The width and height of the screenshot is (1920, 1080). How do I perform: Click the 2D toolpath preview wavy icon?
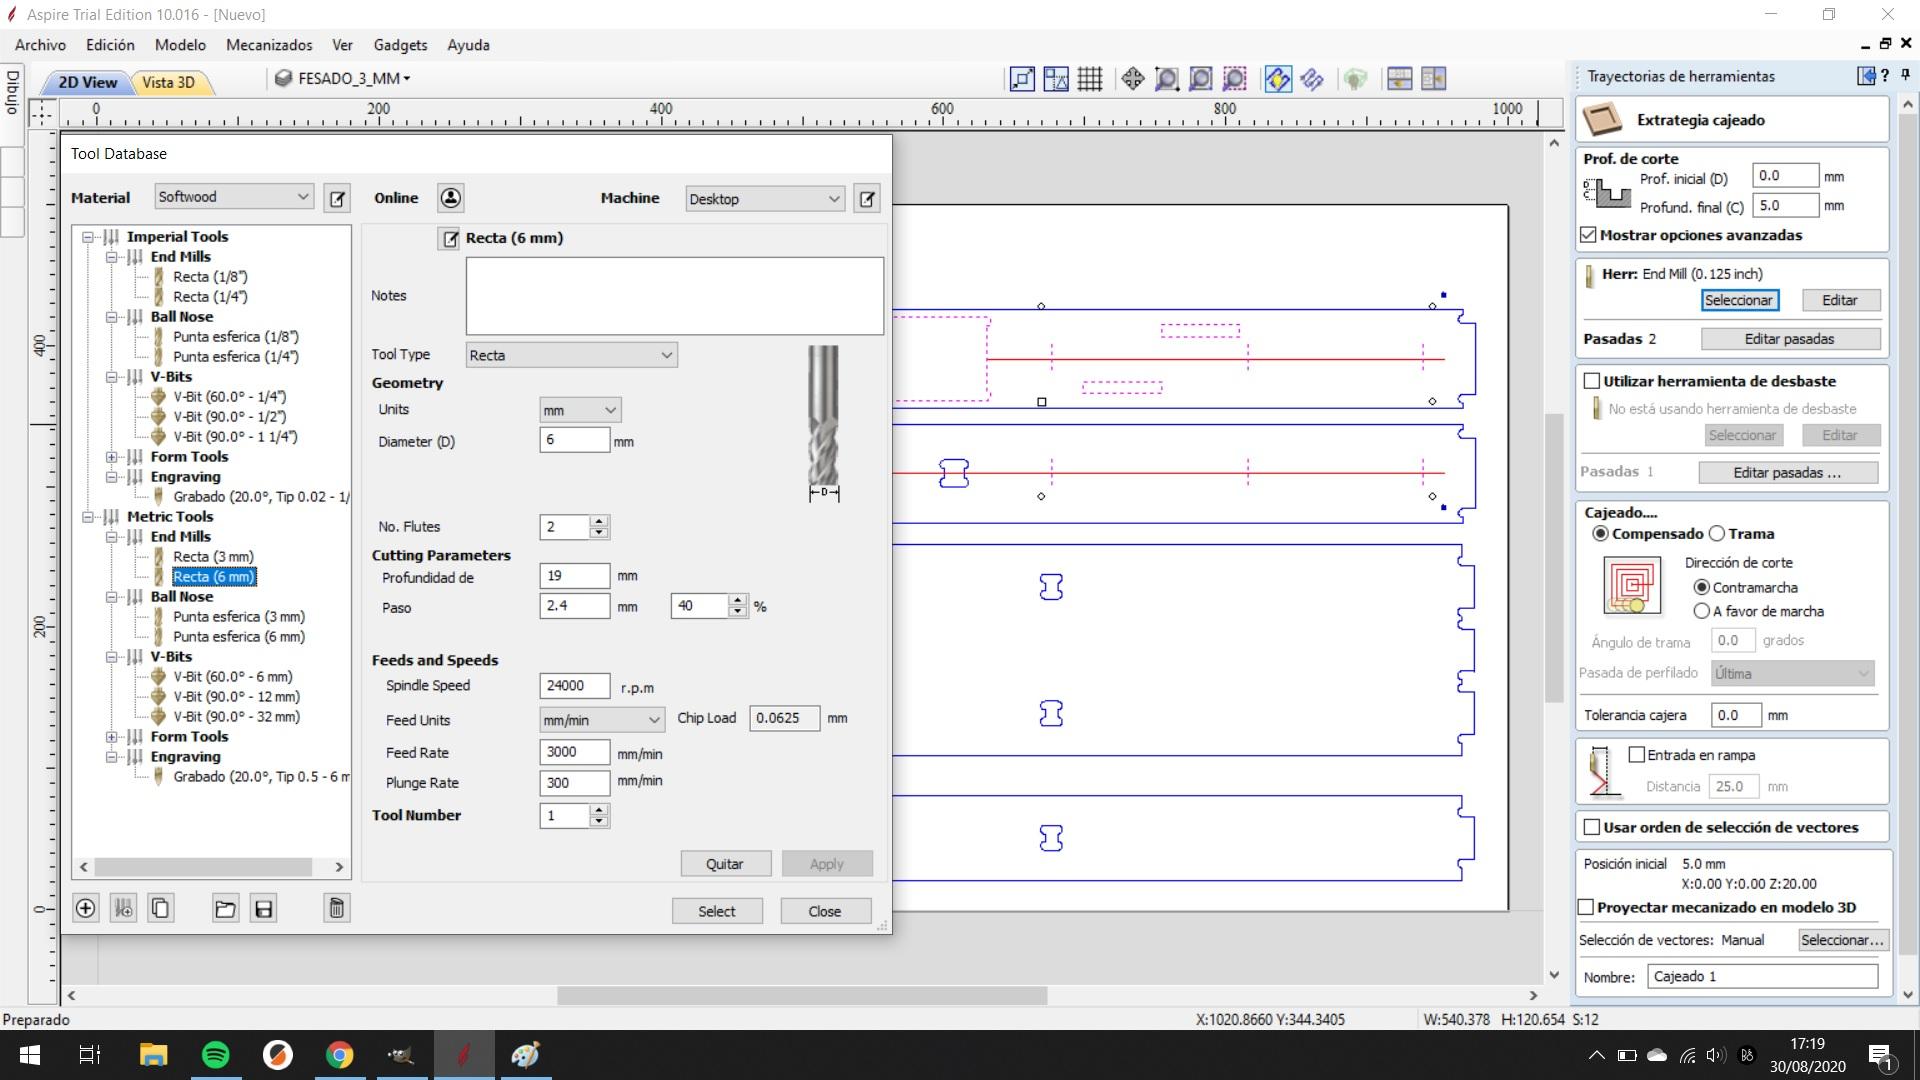coord(1312,79)
